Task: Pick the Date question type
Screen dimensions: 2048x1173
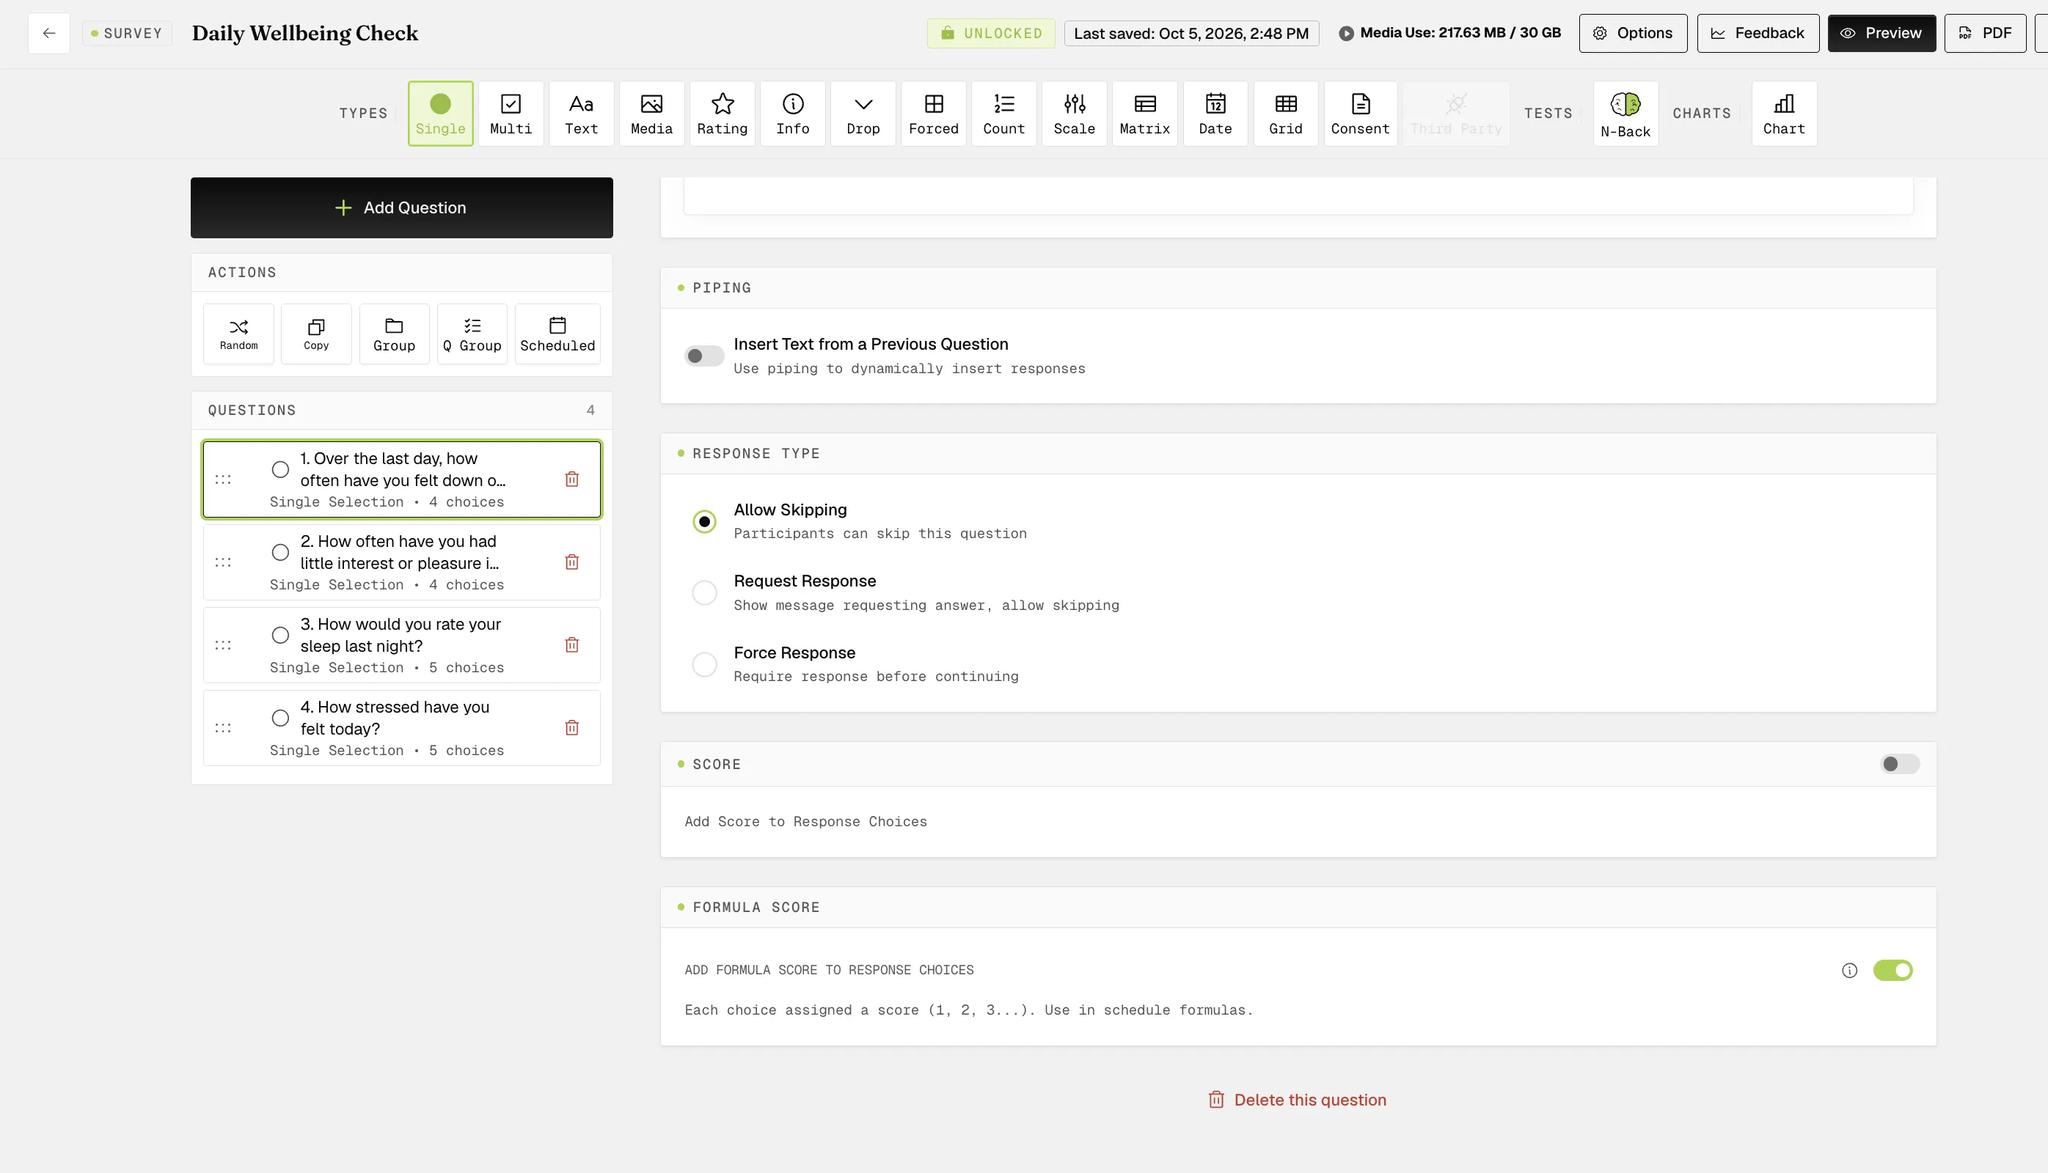Action: pos(1215,114)
